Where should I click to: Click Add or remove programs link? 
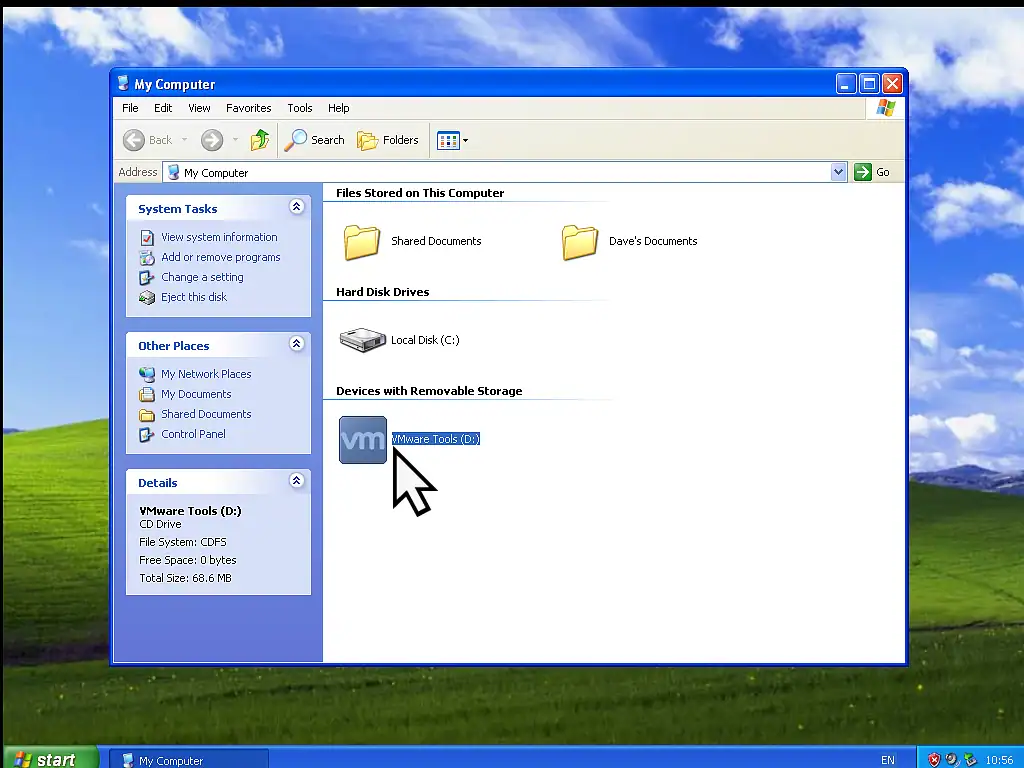coord(221,257)
